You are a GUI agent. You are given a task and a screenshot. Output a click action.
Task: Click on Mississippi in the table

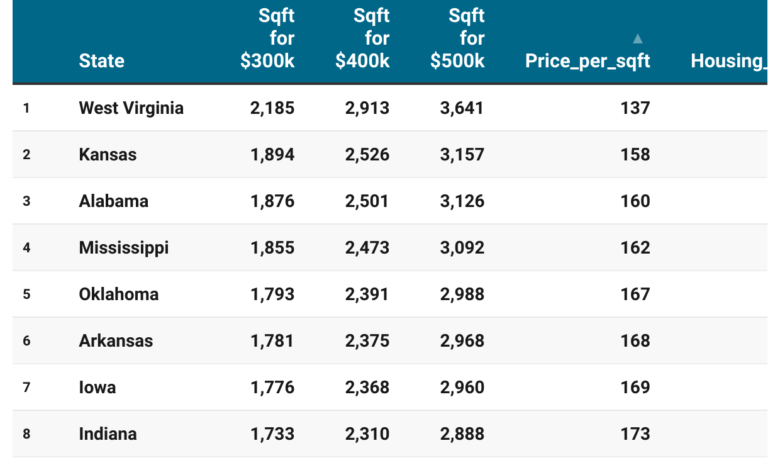coord(124,247)
